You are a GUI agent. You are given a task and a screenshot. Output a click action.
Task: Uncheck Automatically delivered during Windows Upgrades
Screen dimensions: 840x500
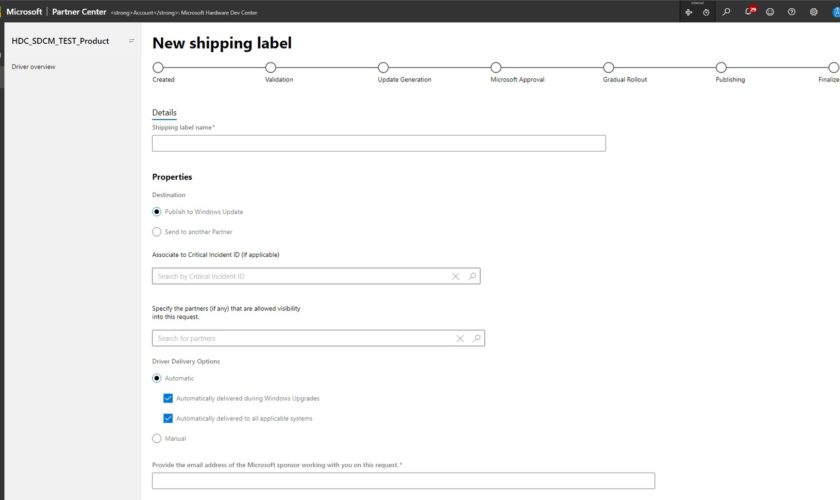tap(168, 398)
